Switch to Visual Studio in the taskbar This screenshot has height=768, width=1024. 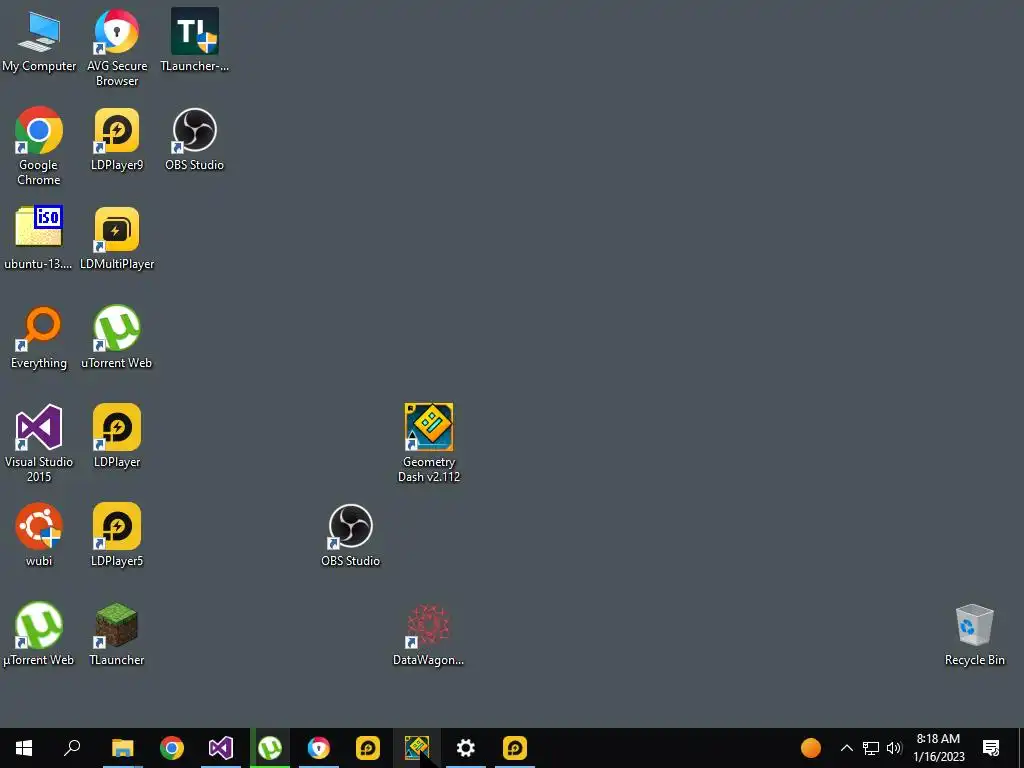pyautogui.click(x=221, y=748)
